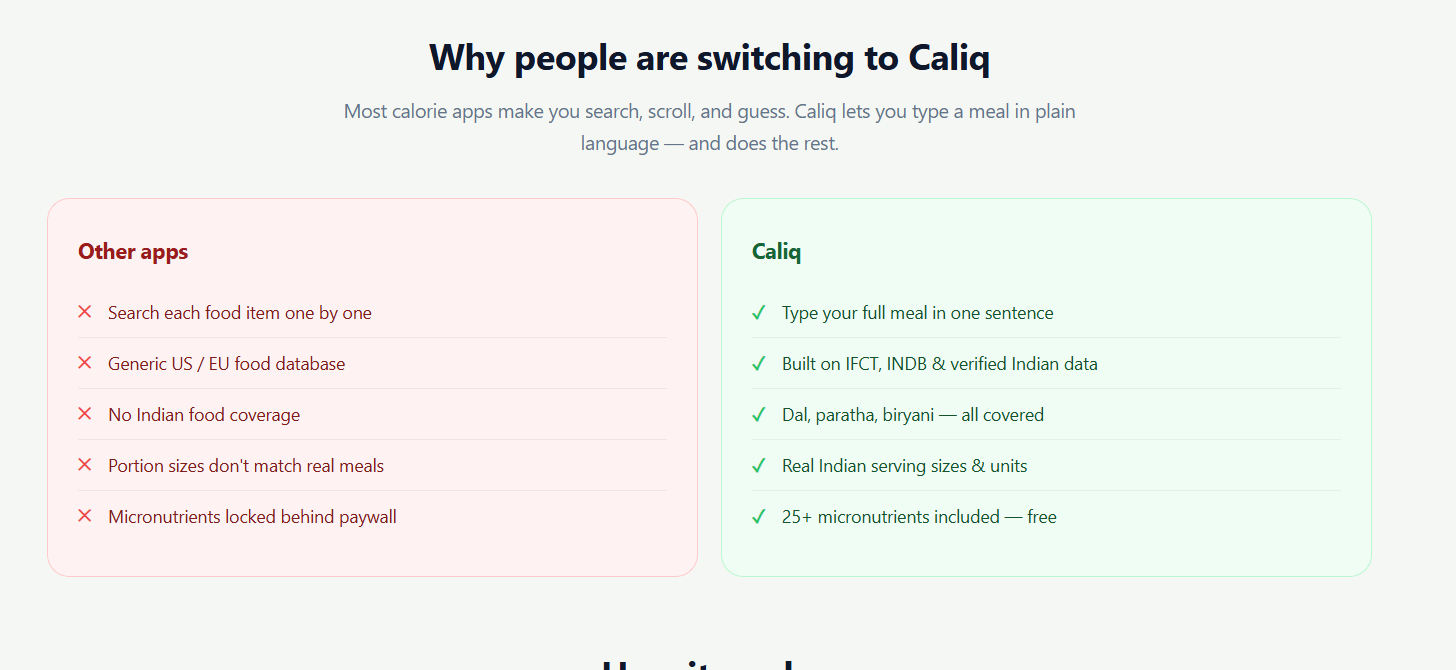Screen dimensions: 1456x670
Task: Click the X icon next to Generic US / EU food database
Action: point(85,363)
